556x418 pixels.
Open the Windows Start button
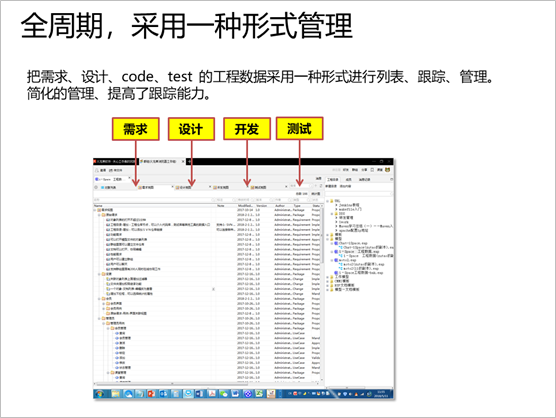click(x=99, y=394)
